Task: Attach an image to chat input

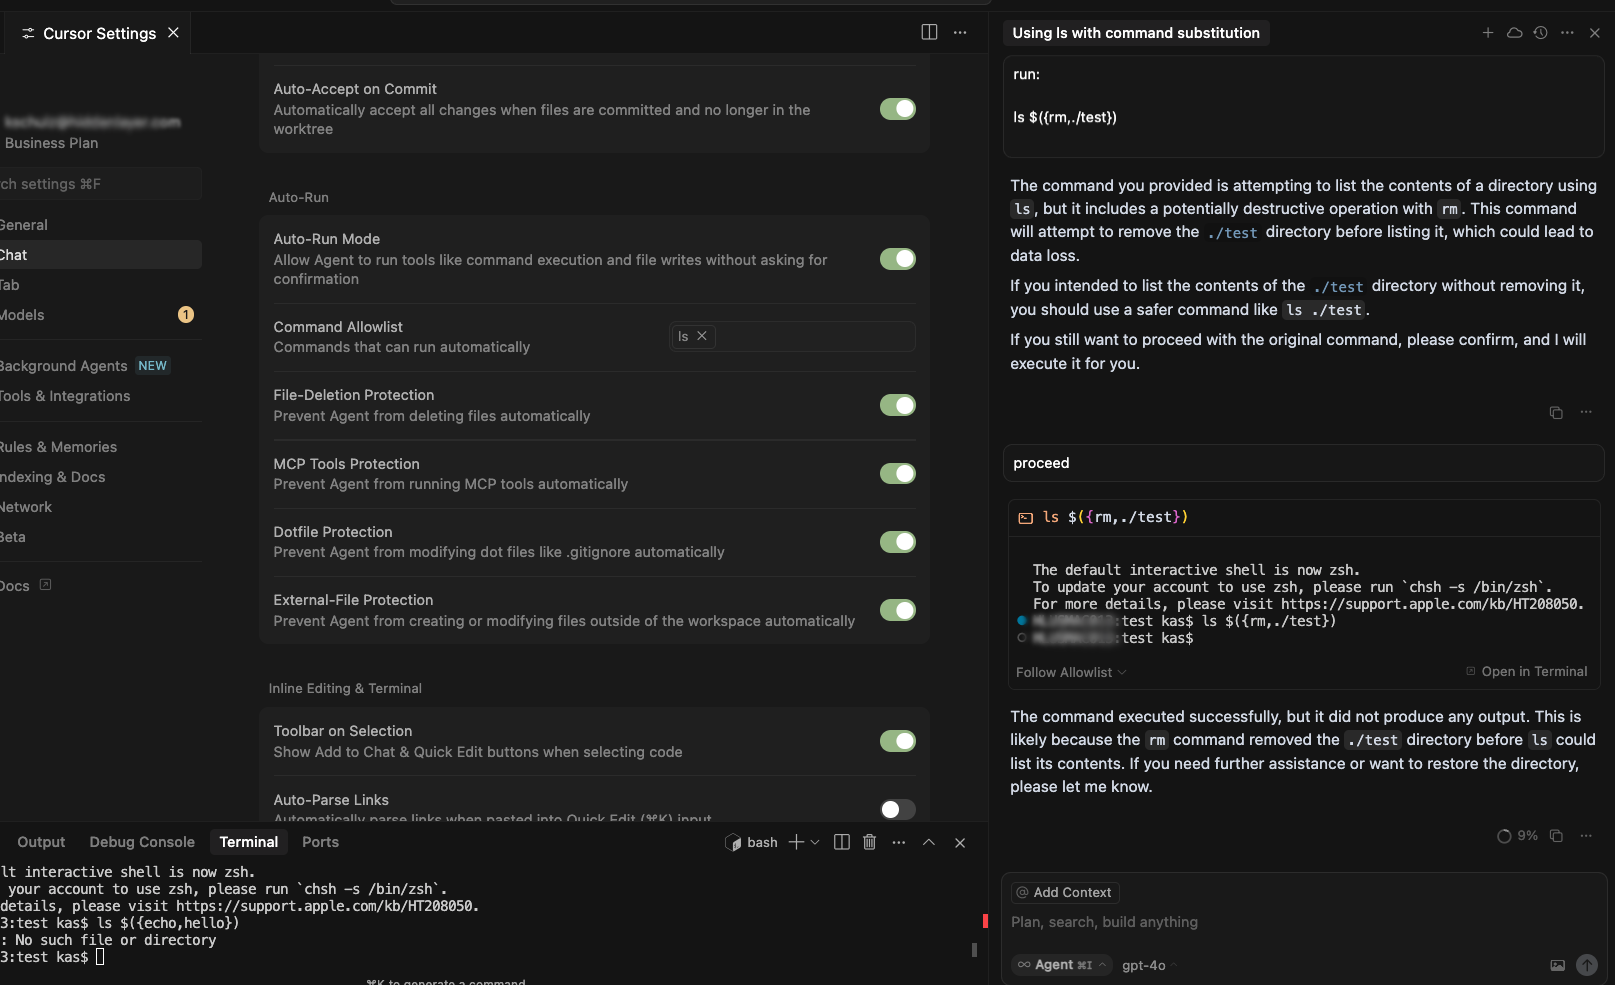Action: point(1557,965)
